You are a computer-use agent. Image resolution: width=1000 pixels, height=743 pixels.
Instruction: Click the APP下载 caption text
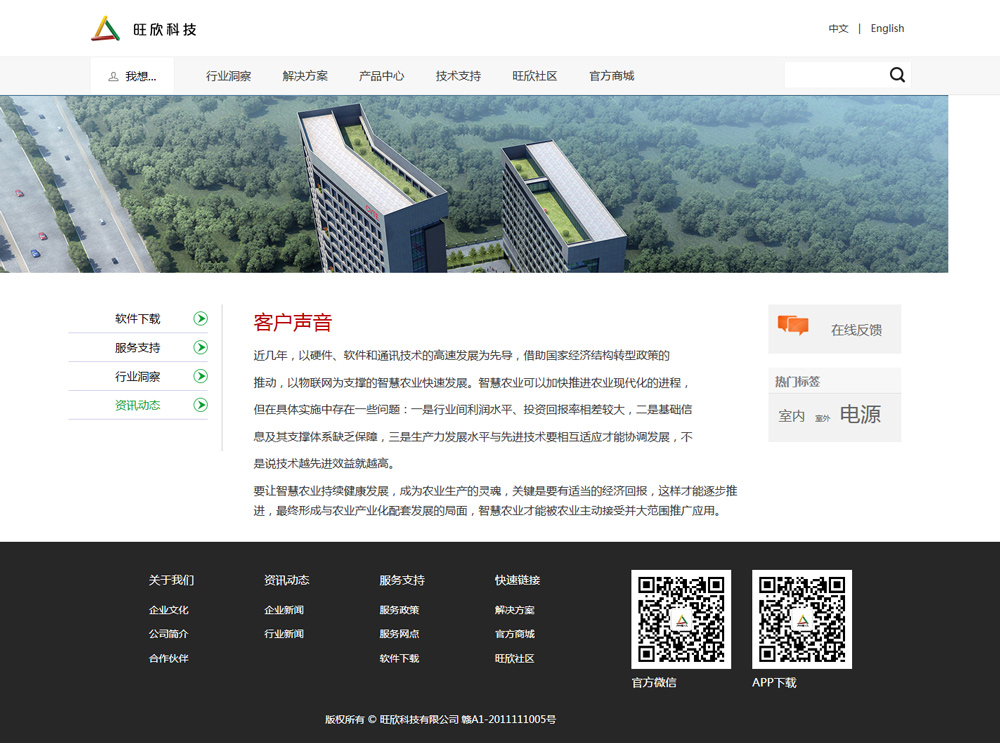coord(774,682)
